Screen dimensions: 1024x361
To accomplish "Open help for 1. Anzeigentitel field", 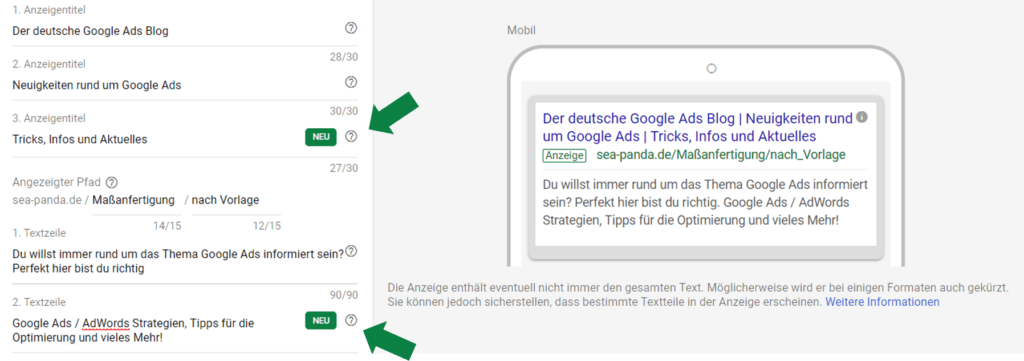I will point(351,28).
